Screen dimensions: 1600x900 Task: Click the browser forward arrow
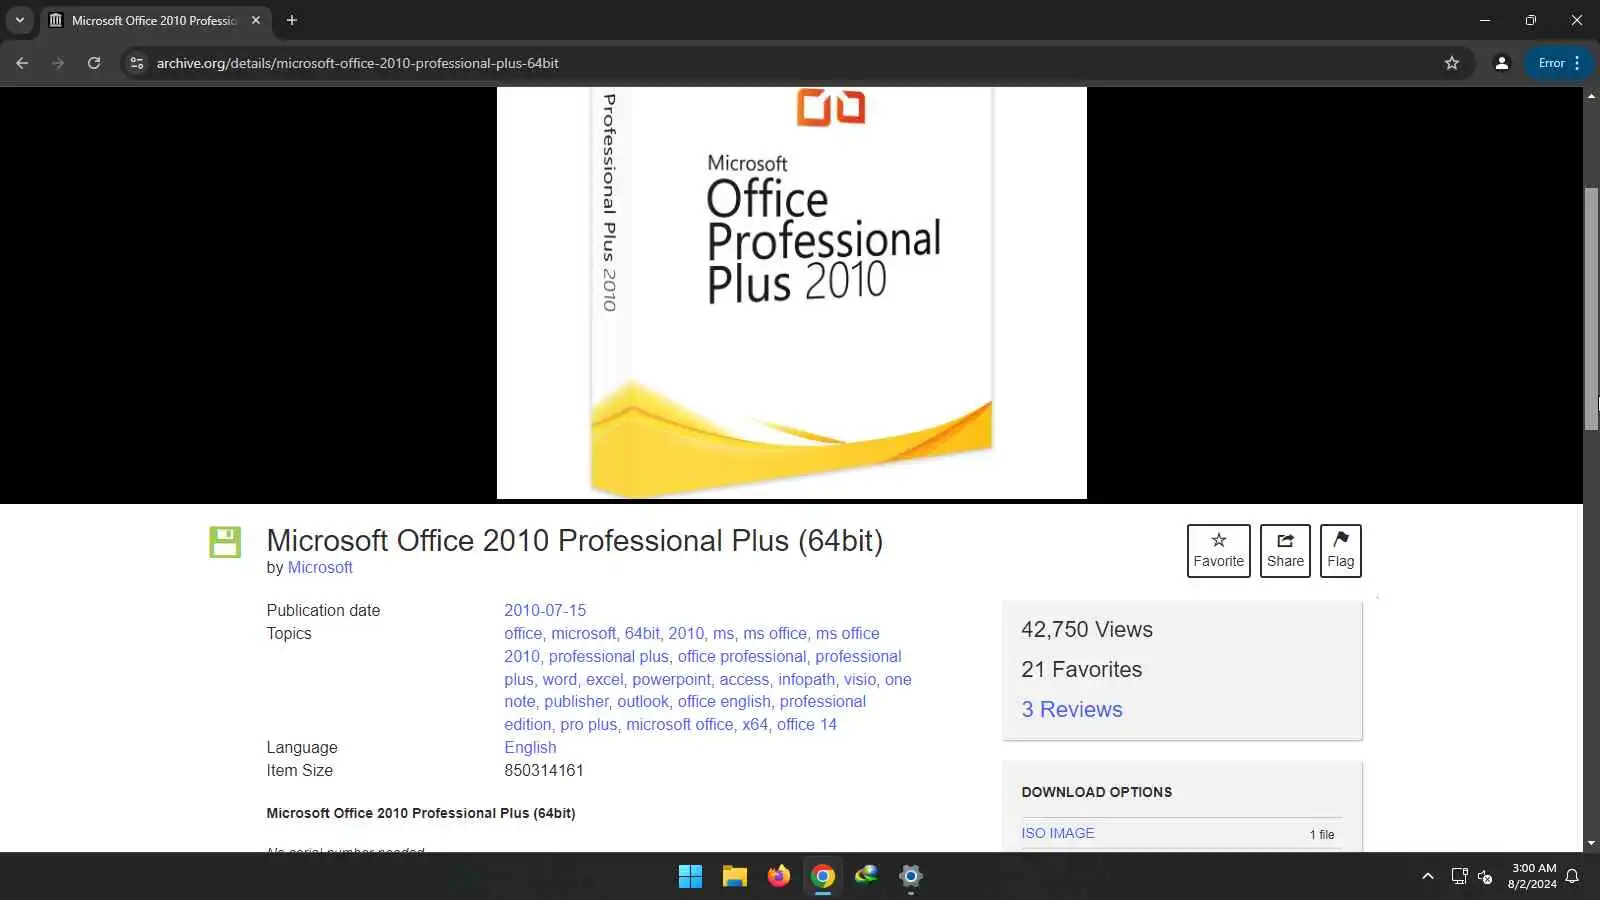point(58,63)
